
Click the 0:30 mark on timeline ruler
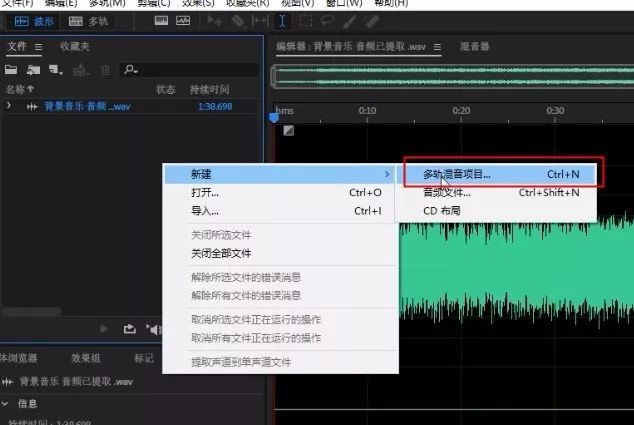(x=555, y=111)
